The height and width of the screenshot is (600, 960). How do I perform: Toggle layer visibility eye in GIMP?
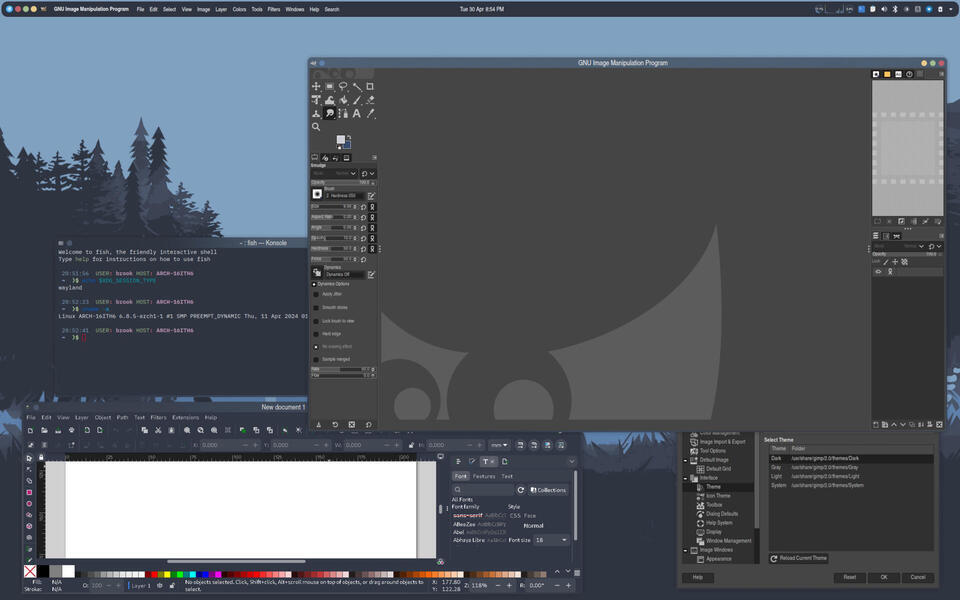(878, 272)
